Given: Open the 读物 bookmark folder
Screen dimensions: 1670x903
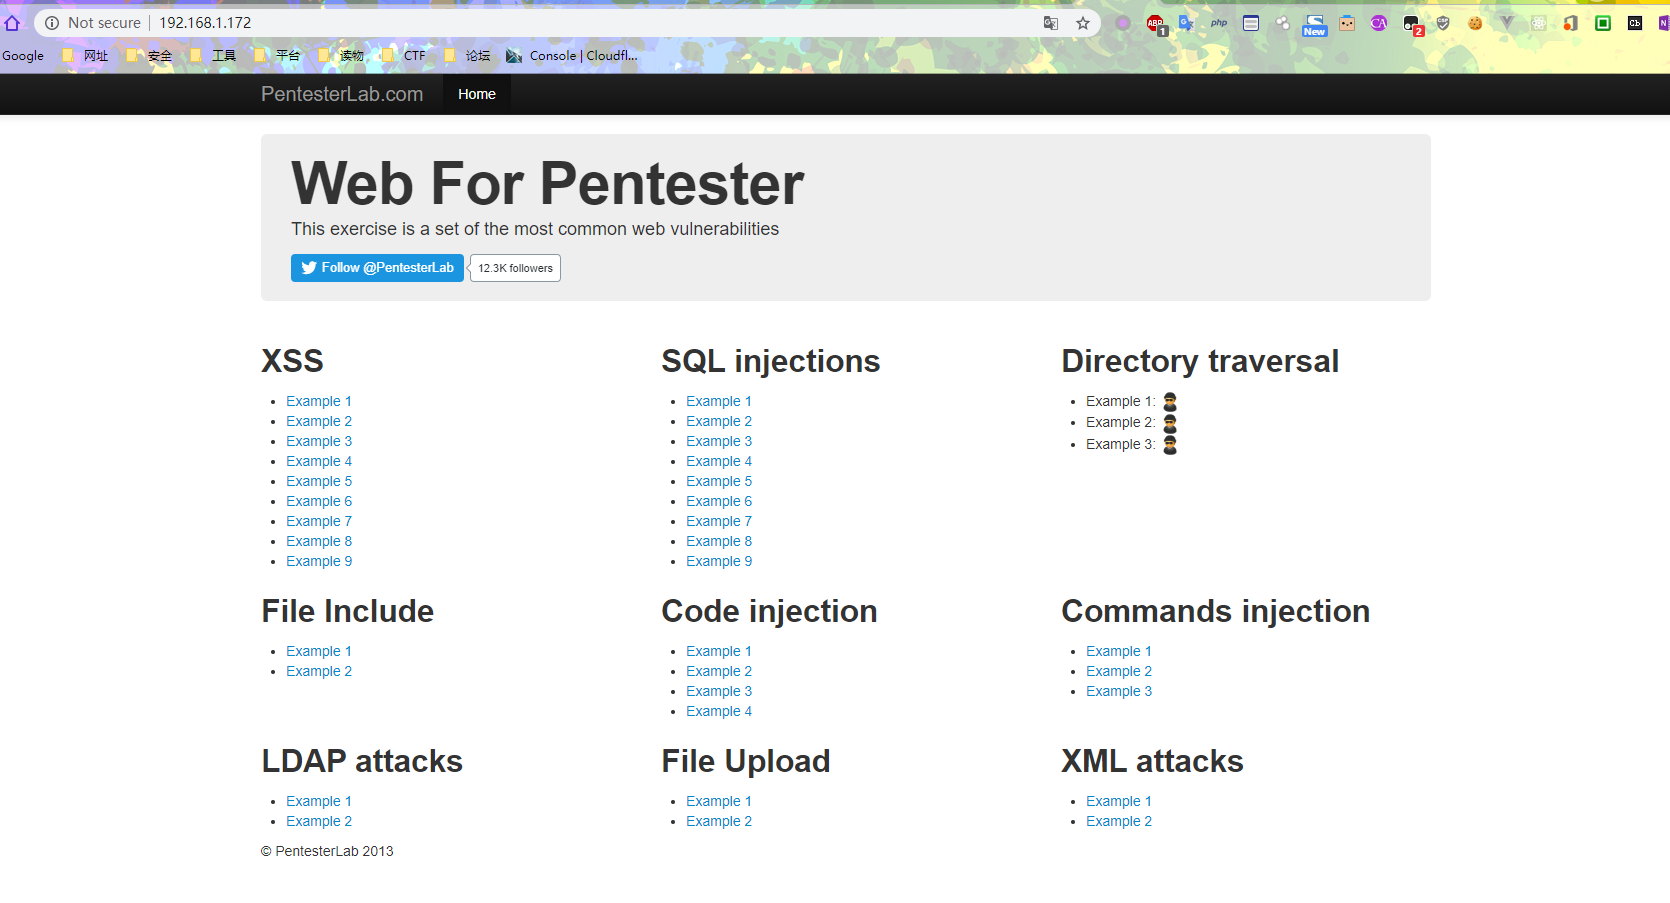Looking at the screenshot, I should point(341,56).
